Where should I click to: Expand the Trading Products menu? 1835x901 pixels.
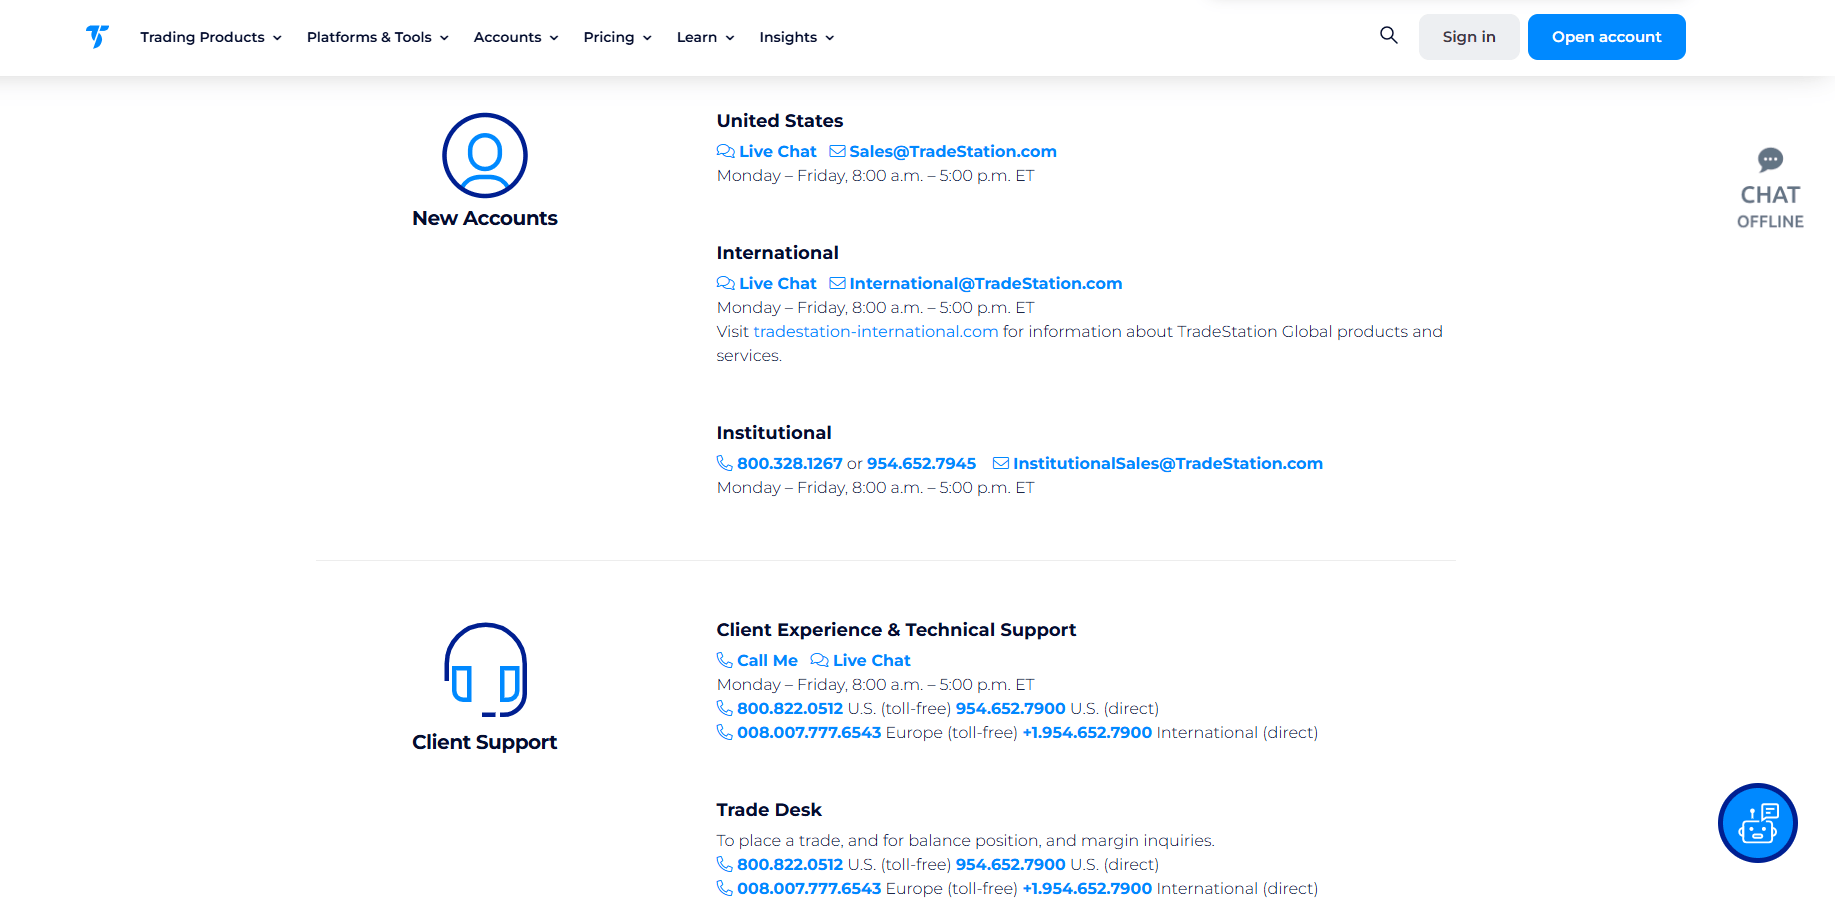[211, 37]
